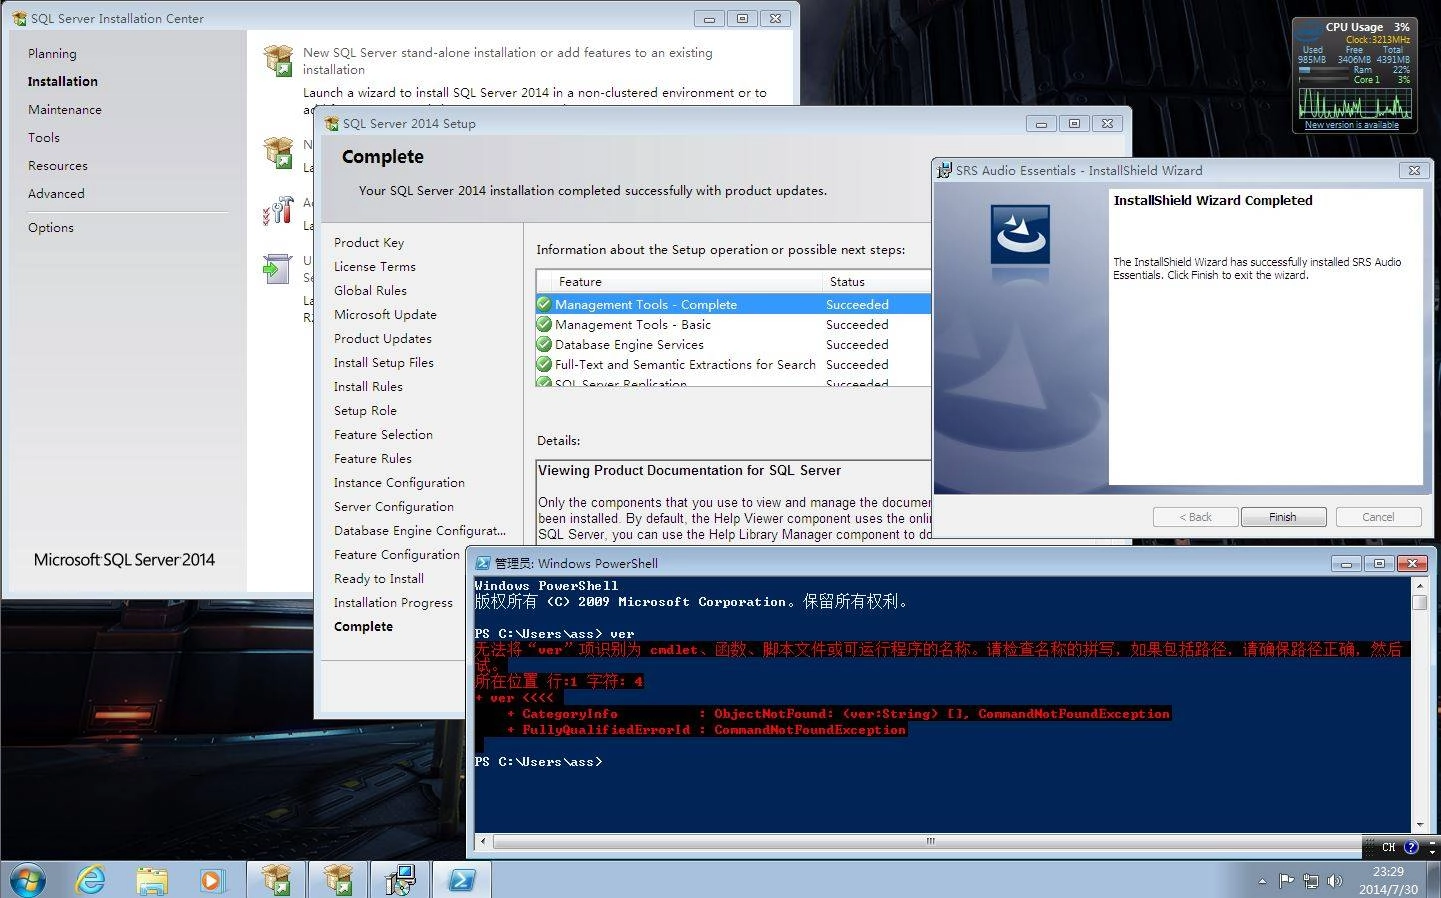Click the Back button in InstallShield wizard
This screenshot has width=1441, height=898.
click(x=1195, y=517)
